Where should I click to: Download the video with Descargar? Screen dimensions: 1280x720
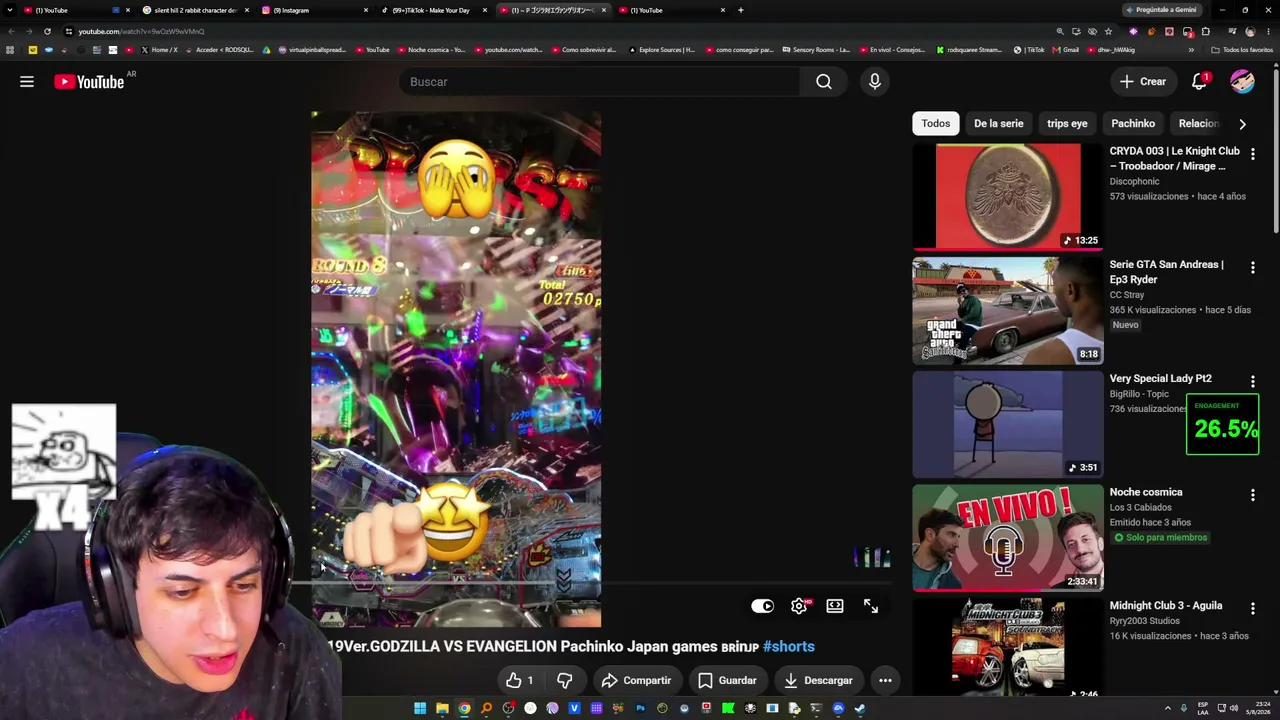click(x=818, y=681)
